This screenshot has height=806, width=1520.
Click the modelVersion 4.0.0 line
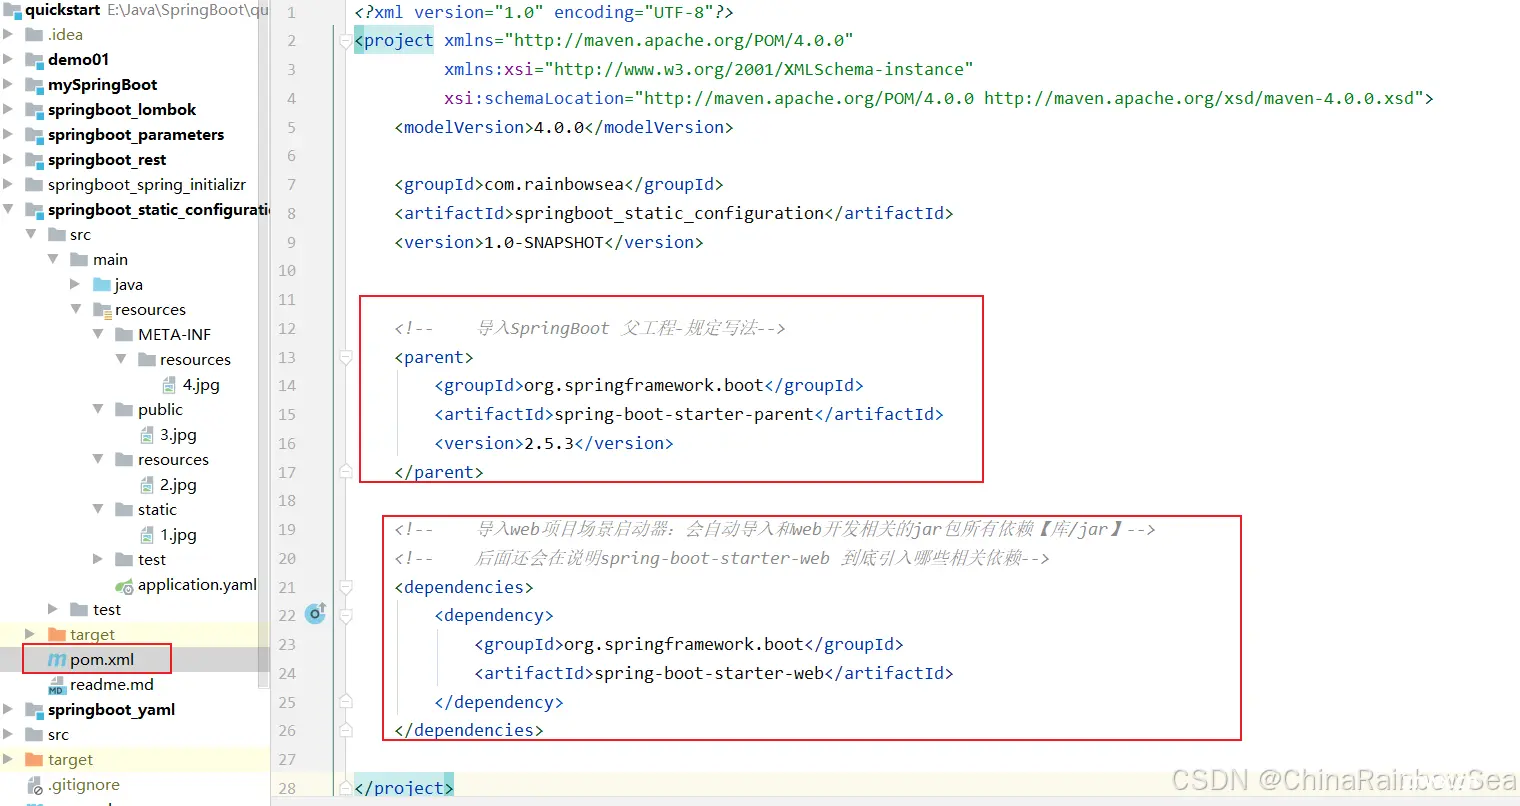564,127
